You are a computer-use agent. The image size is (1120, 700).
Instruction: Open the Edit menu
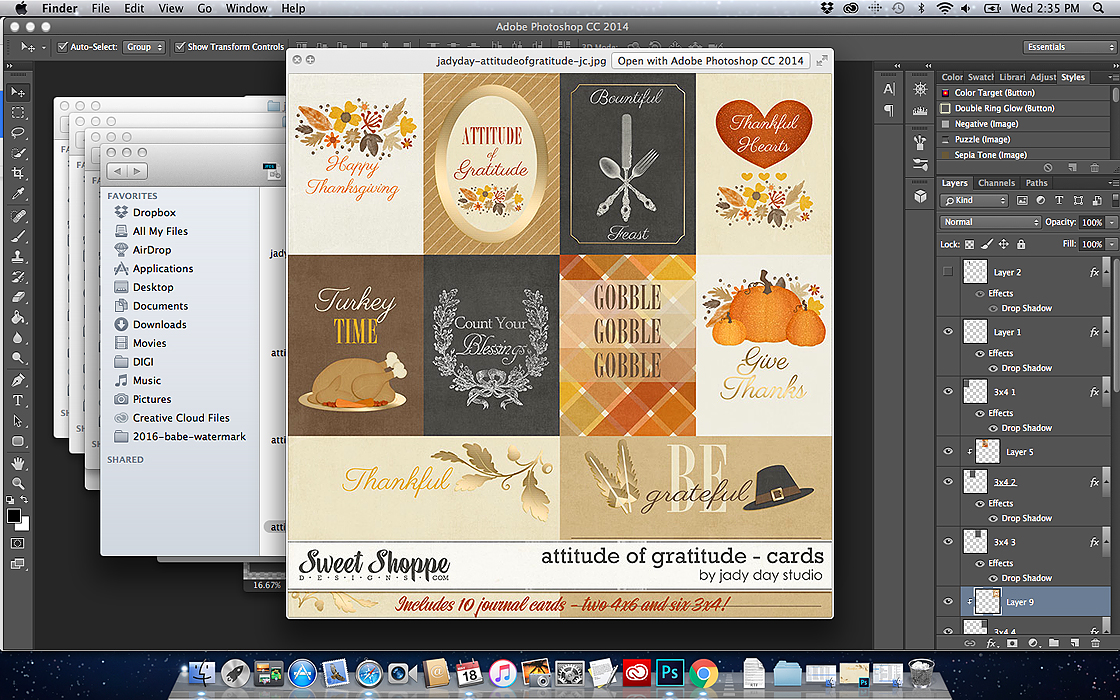point(134,9)
